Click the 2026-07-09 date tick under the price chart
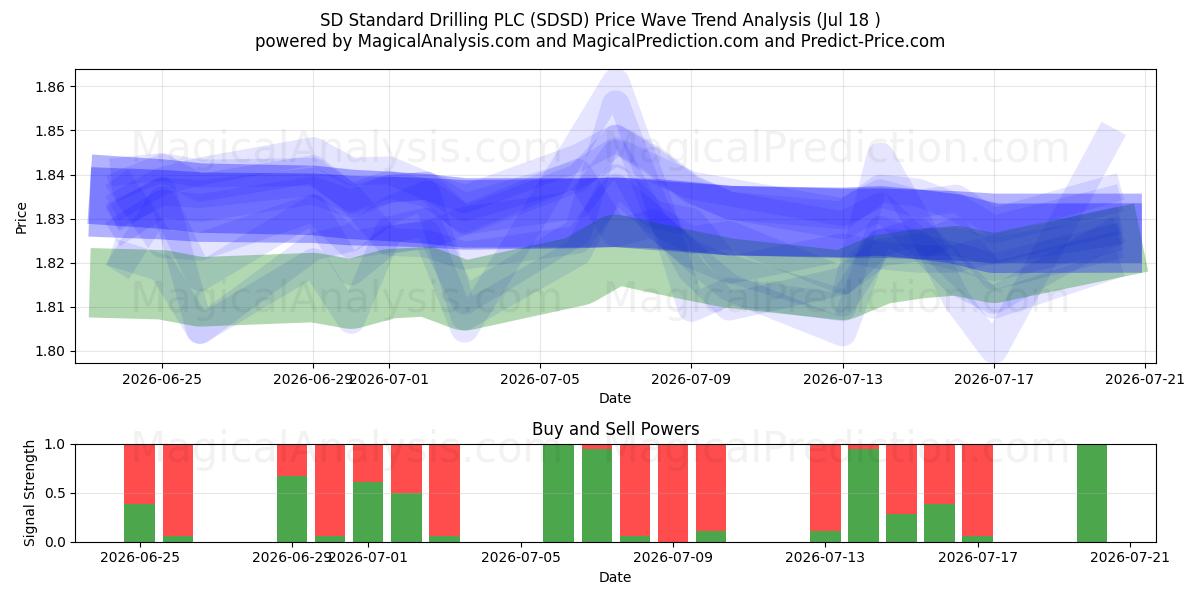1200x600 pixels. click(691, 379)
